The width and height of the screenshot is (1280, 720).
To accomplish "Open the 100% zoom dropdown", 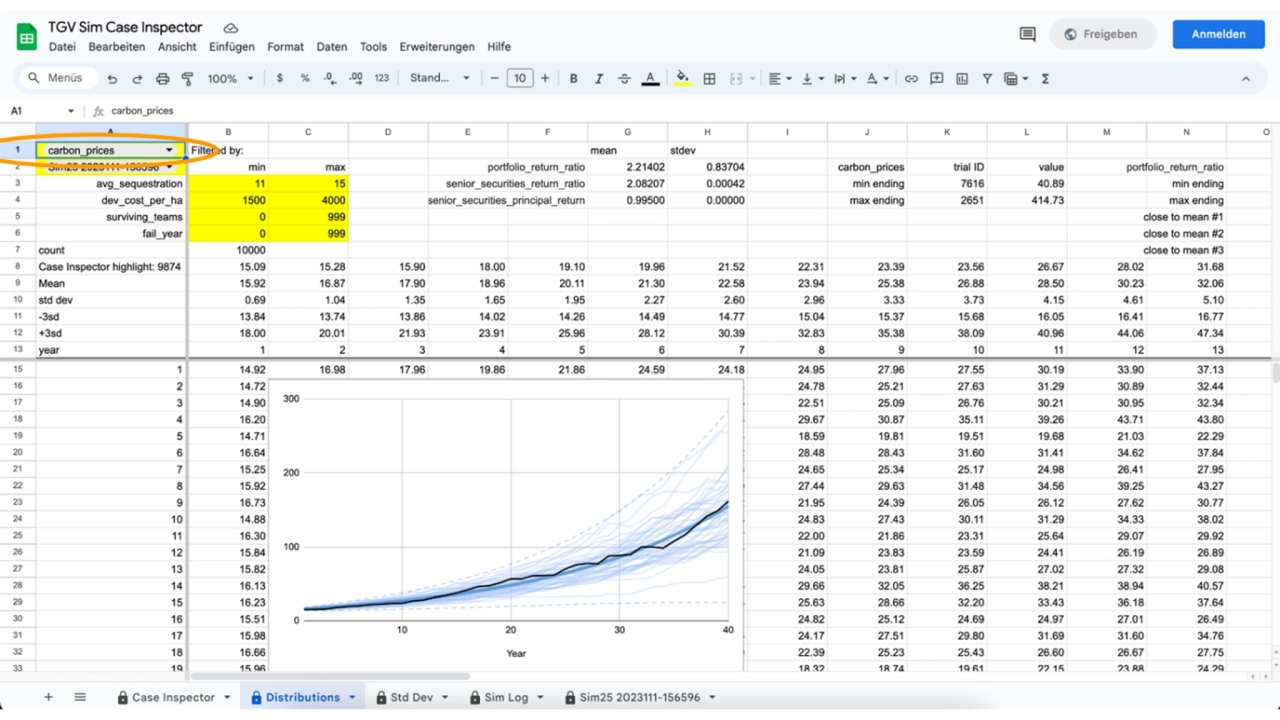I will 231,78.
